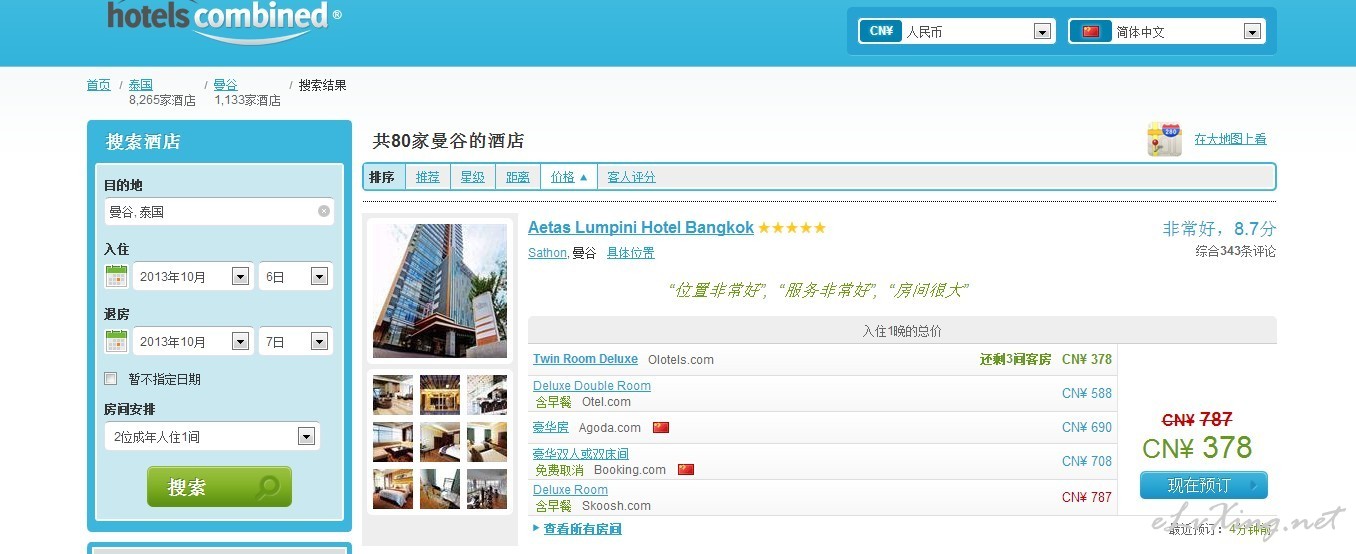Viewport: 1356px width, 554px height.
Task: Expand the check-in day dropdown 6日
Action: tap(295, 277)
